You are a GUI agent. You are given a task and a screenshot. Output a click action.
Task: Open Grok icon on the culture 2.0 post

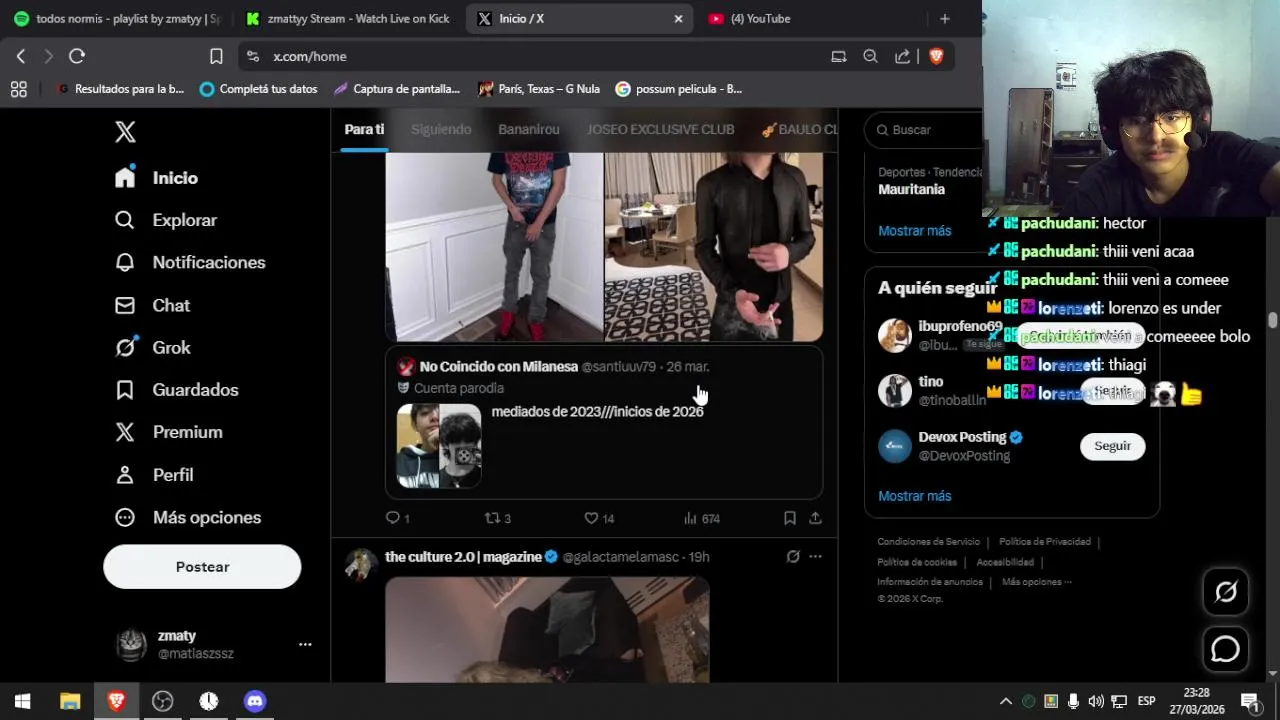click(793, 556)
